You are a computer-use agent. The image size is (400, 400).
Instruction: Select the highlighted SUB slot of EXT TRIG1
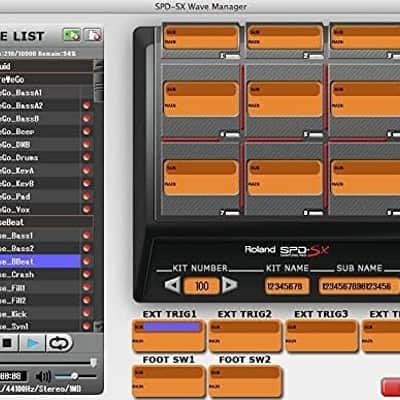[x=168, y=327]
